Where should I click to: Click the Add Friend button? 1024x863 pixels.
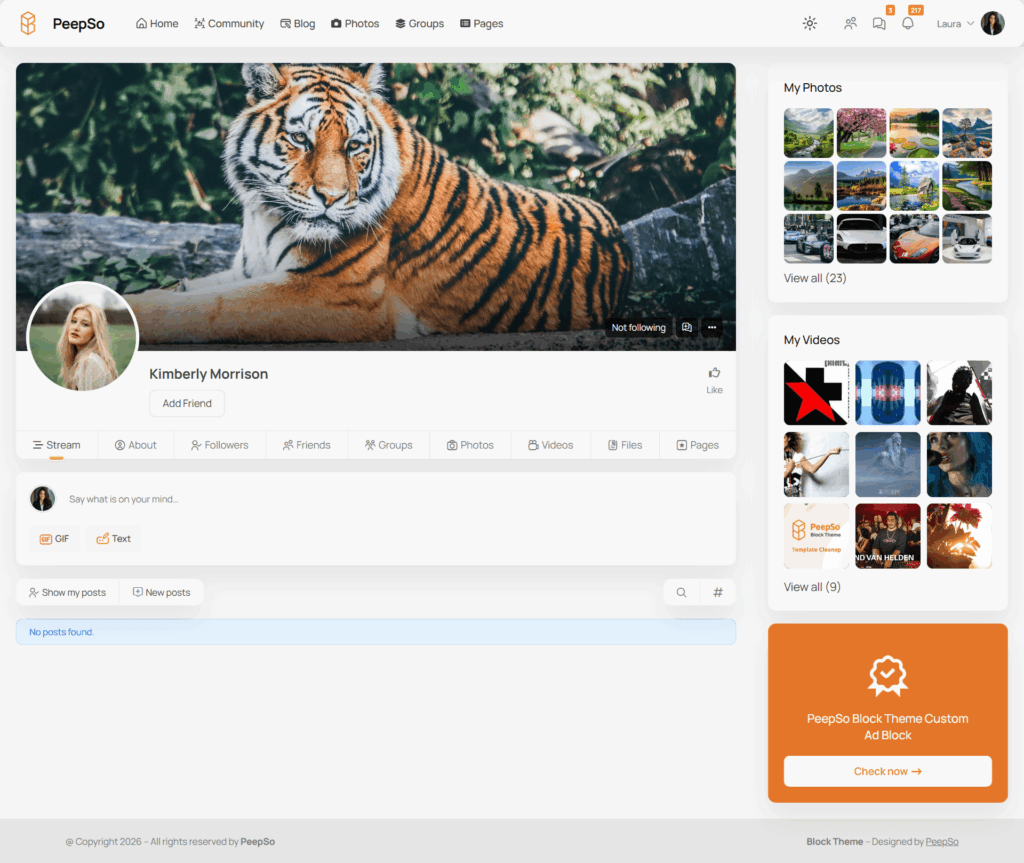tap(187, 404)
